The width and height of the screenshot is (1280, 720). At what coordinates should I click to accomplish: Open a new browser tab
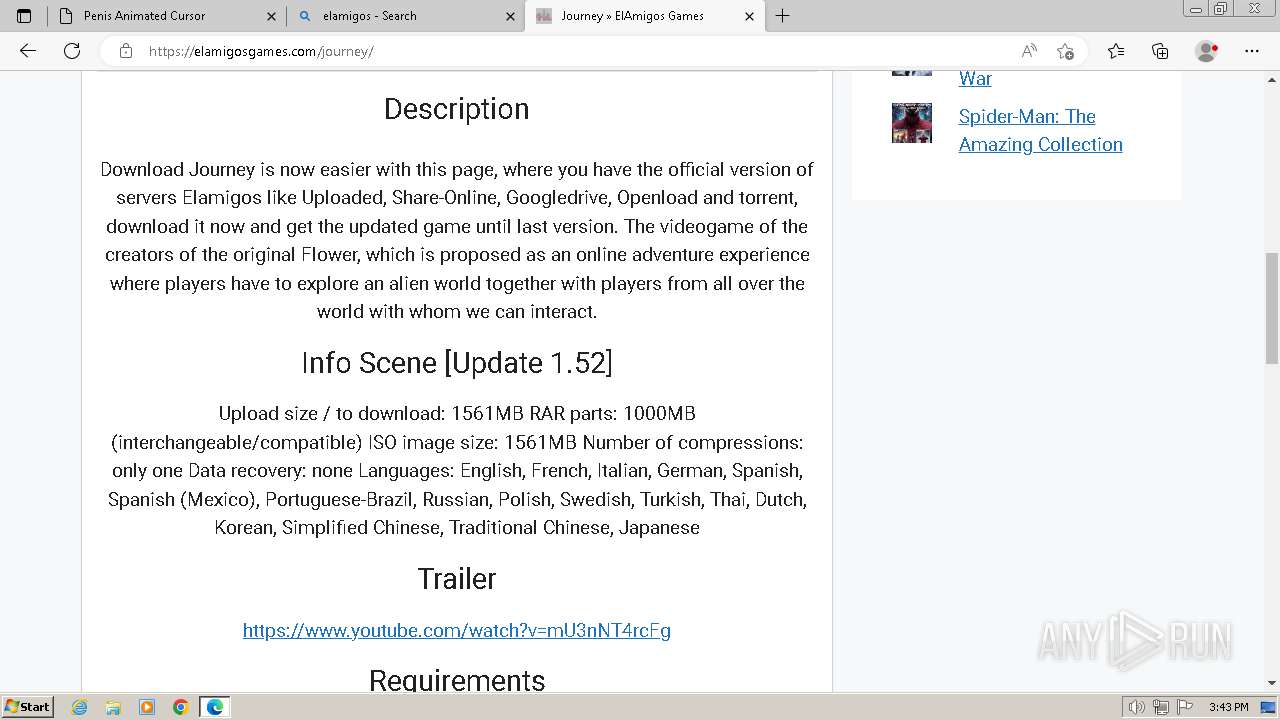(x=782, y=16)
